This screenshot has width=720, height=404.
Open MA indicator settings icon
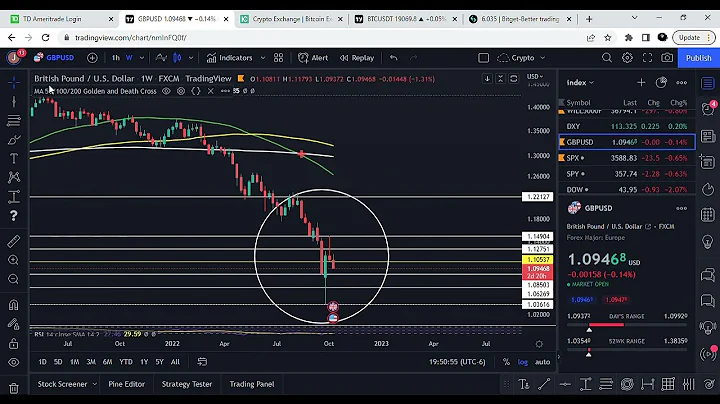point(181,91)
